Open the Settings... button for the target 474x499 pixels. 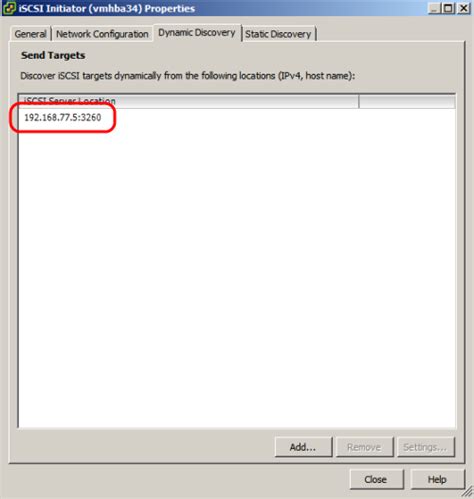[x=425, y=447]
